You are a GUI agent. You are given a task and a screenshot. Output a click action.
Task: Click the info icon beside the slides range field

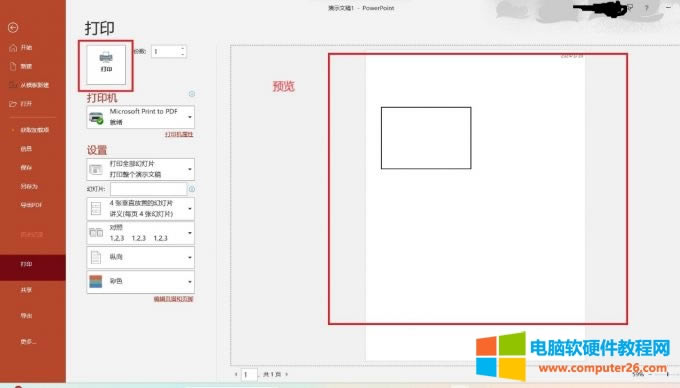click(192, 189)
